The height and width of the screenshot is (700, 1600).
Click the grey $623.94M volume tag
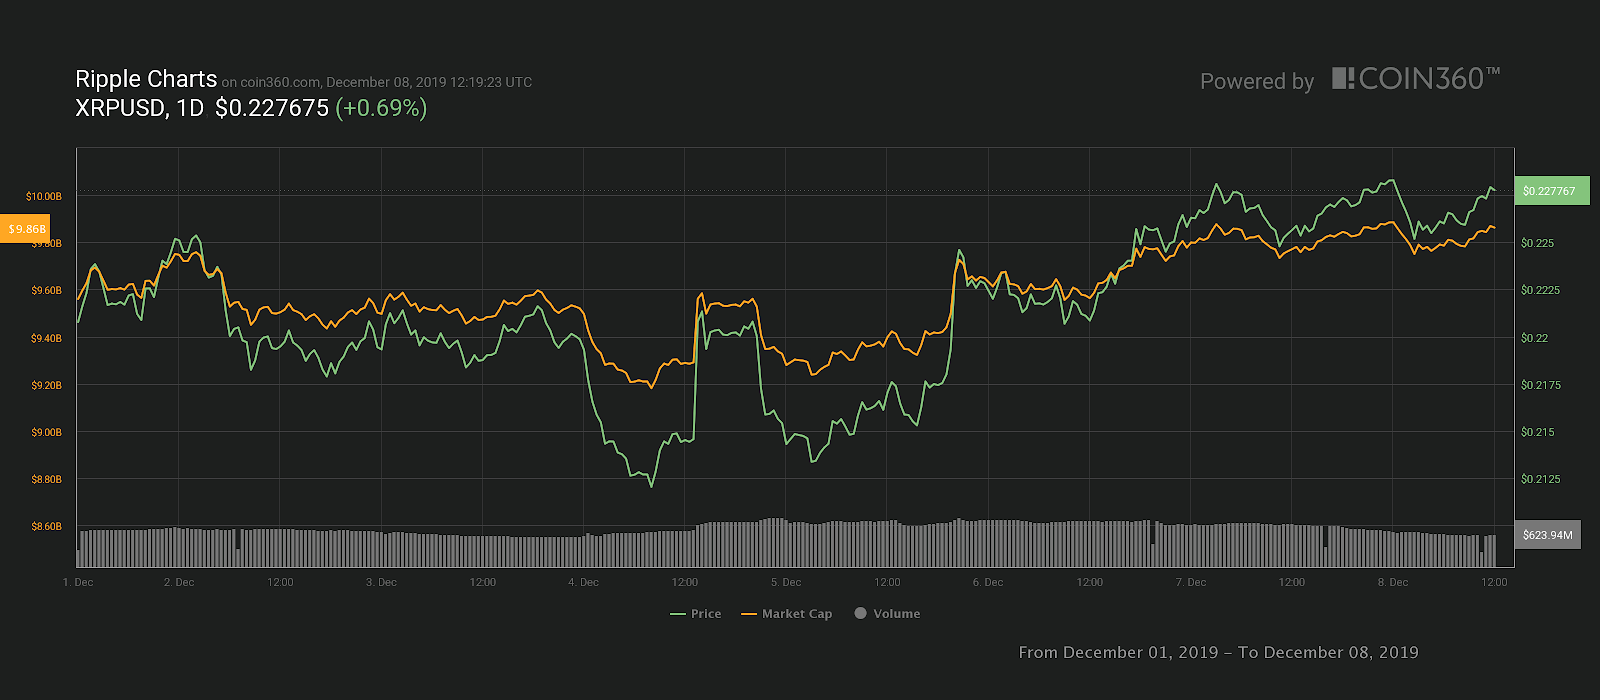coord(1548,535)
